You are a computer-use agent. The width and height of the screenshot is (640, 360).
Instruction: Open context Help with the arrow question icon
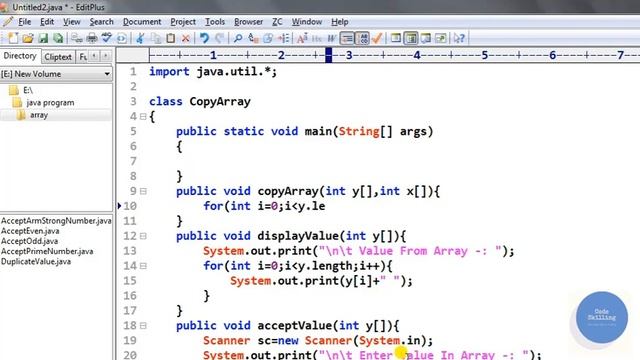point(459,38)
